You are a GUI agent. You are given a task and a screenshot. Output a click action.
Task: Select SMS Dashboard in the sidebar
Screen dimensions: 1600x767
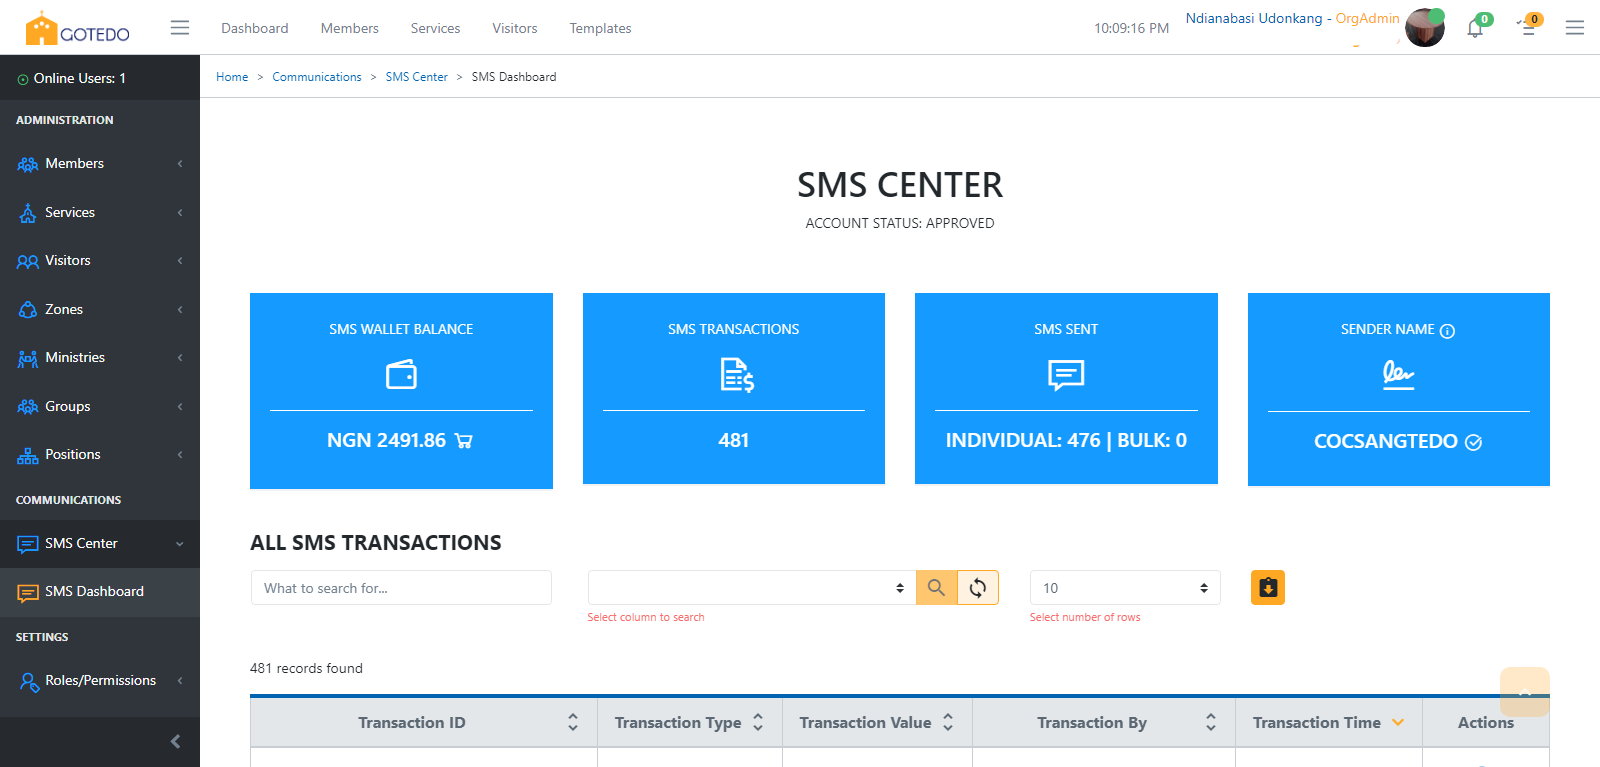point(94,592)
